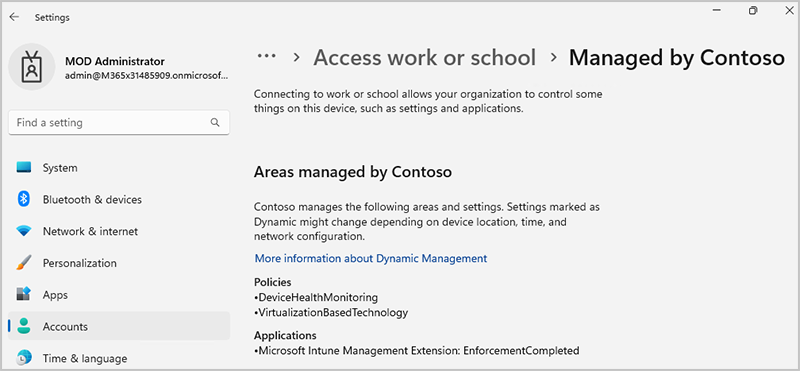
Task: Click the search magnifier icon
Action: point(215,122)
